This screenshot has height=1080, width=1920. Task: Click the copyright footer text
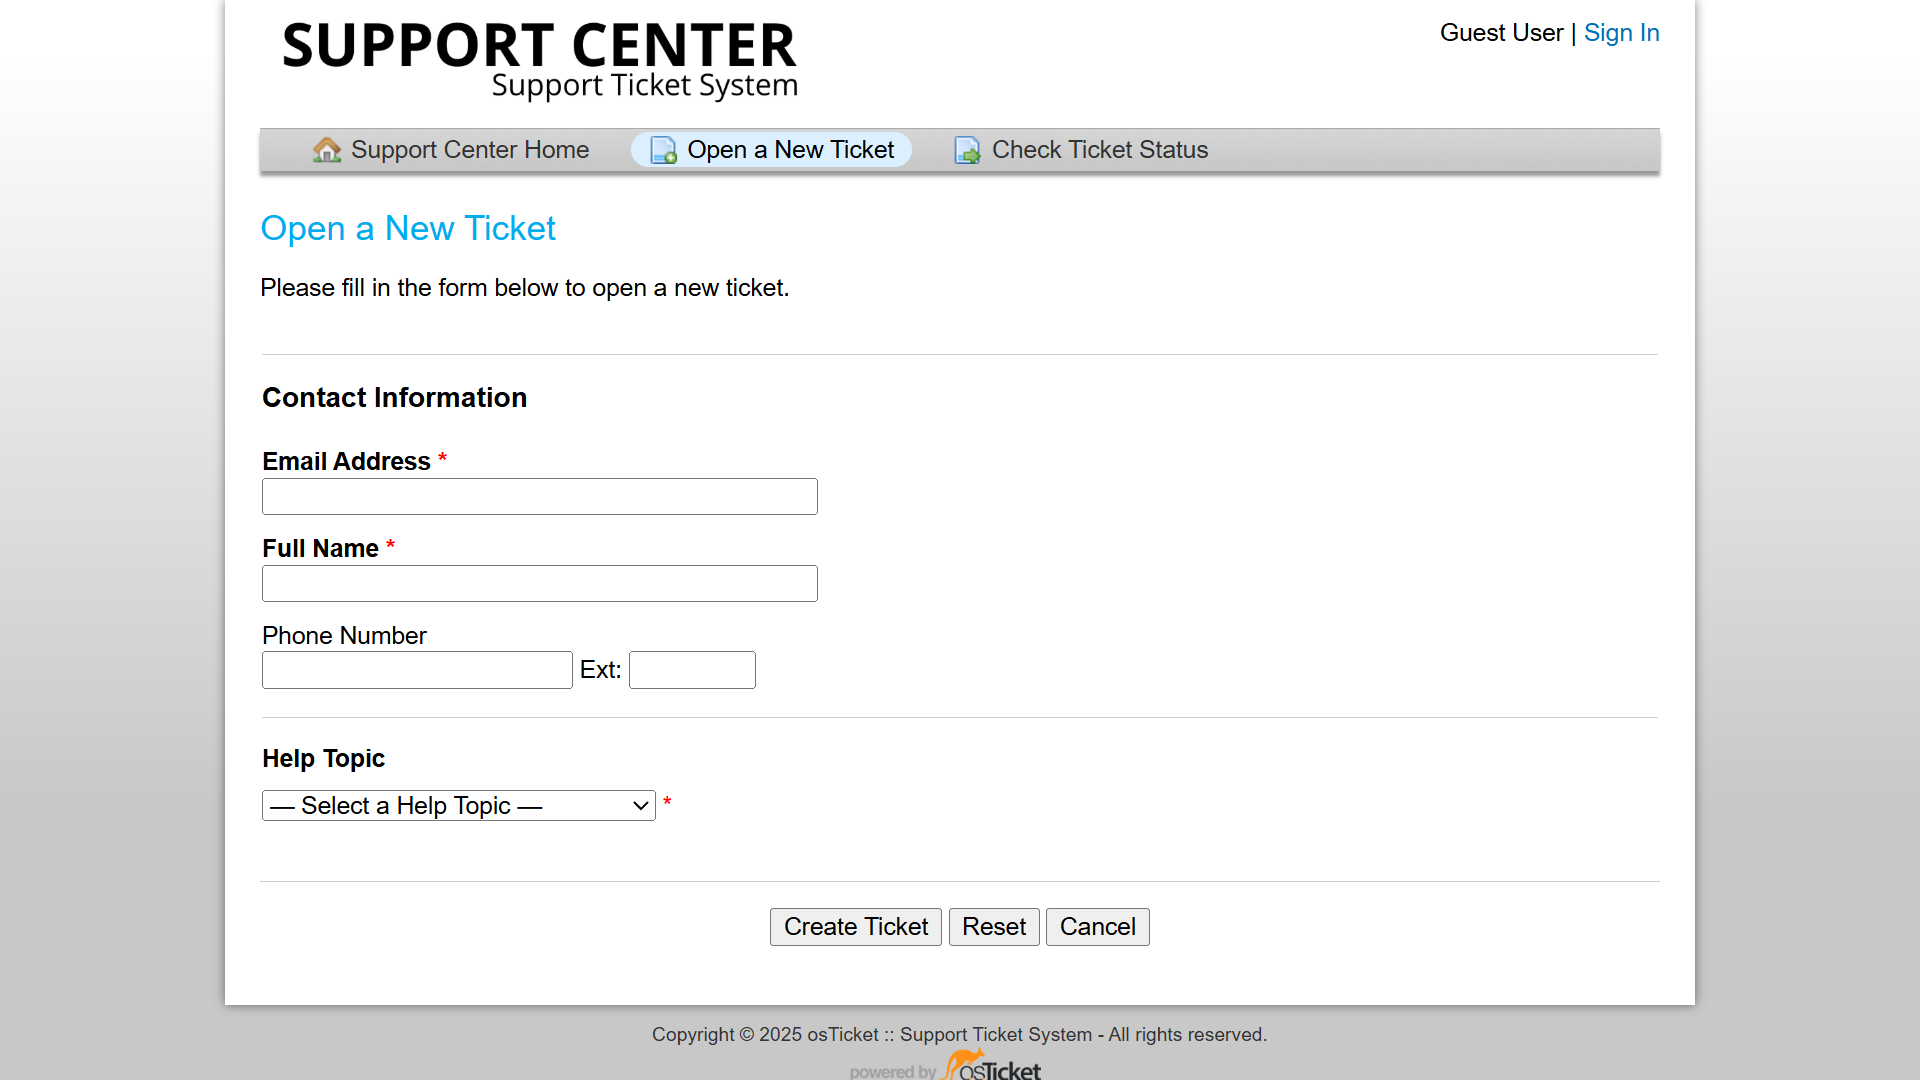click(x=960, y=1035)
